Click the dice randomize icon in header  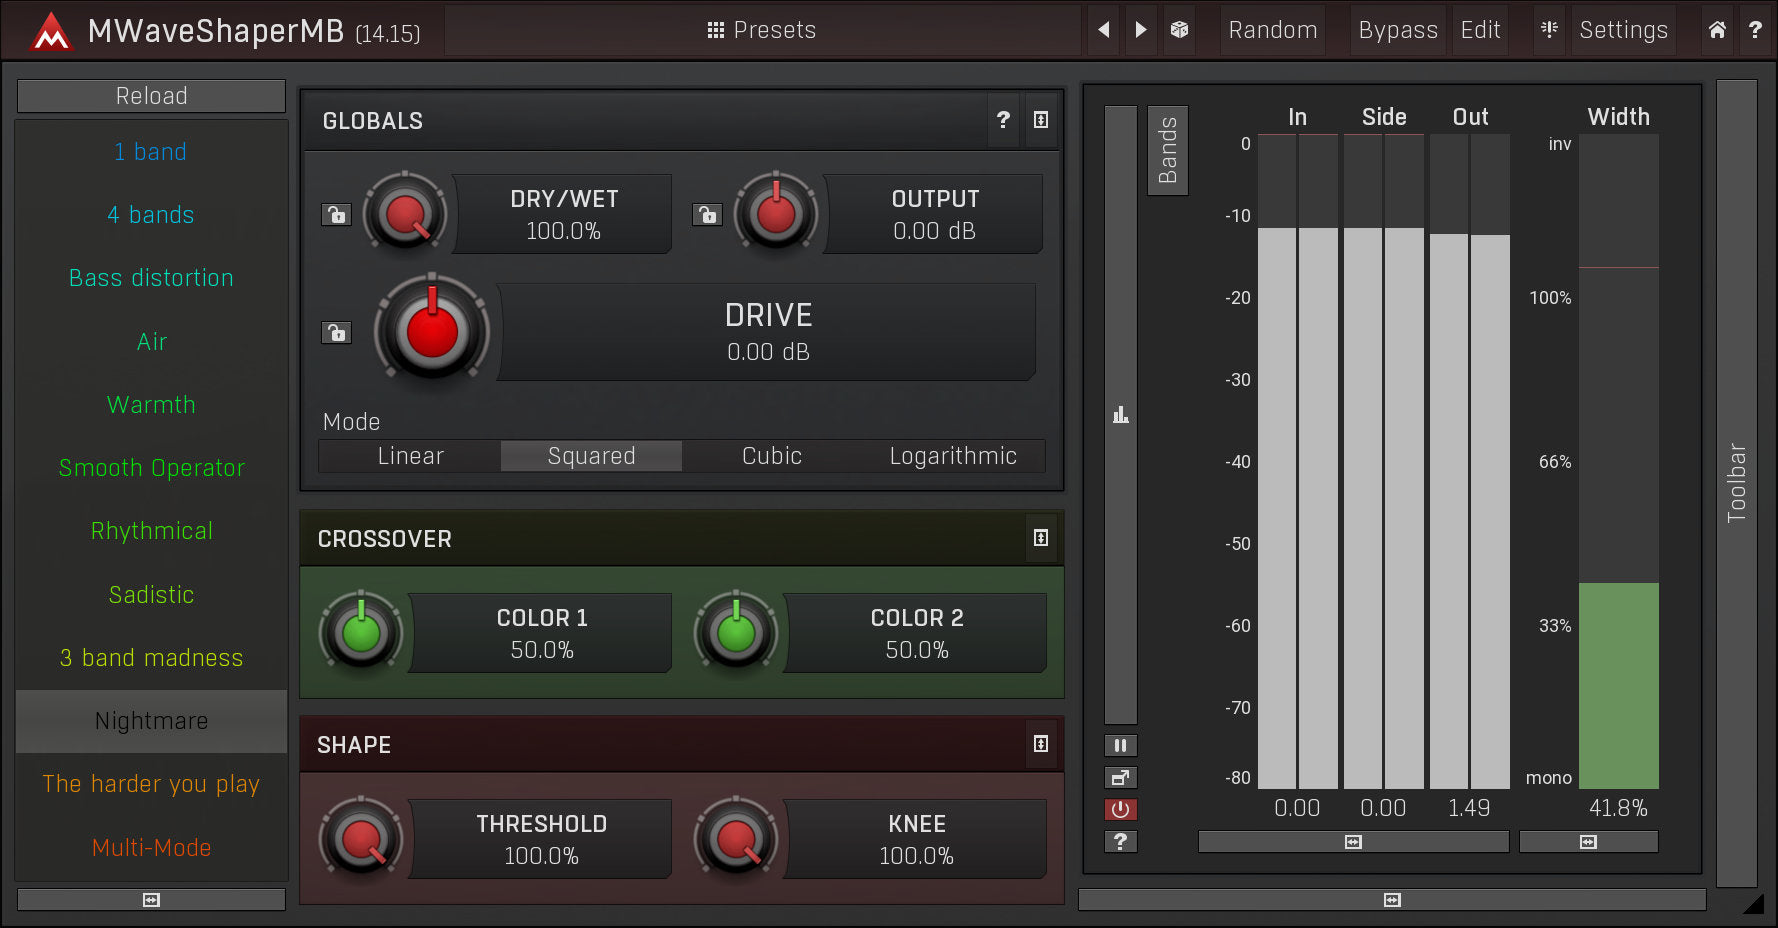1180,30
